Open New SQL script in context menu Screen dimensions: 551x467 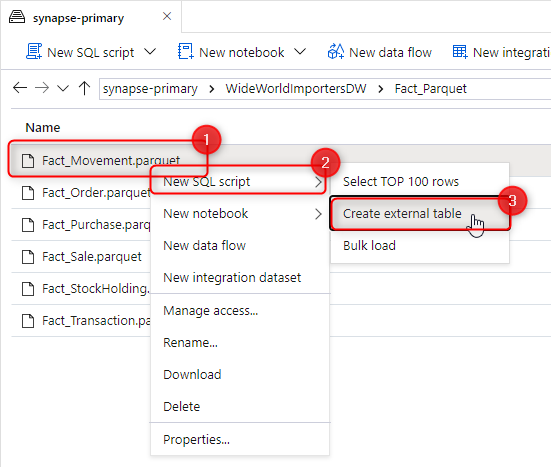240,182
